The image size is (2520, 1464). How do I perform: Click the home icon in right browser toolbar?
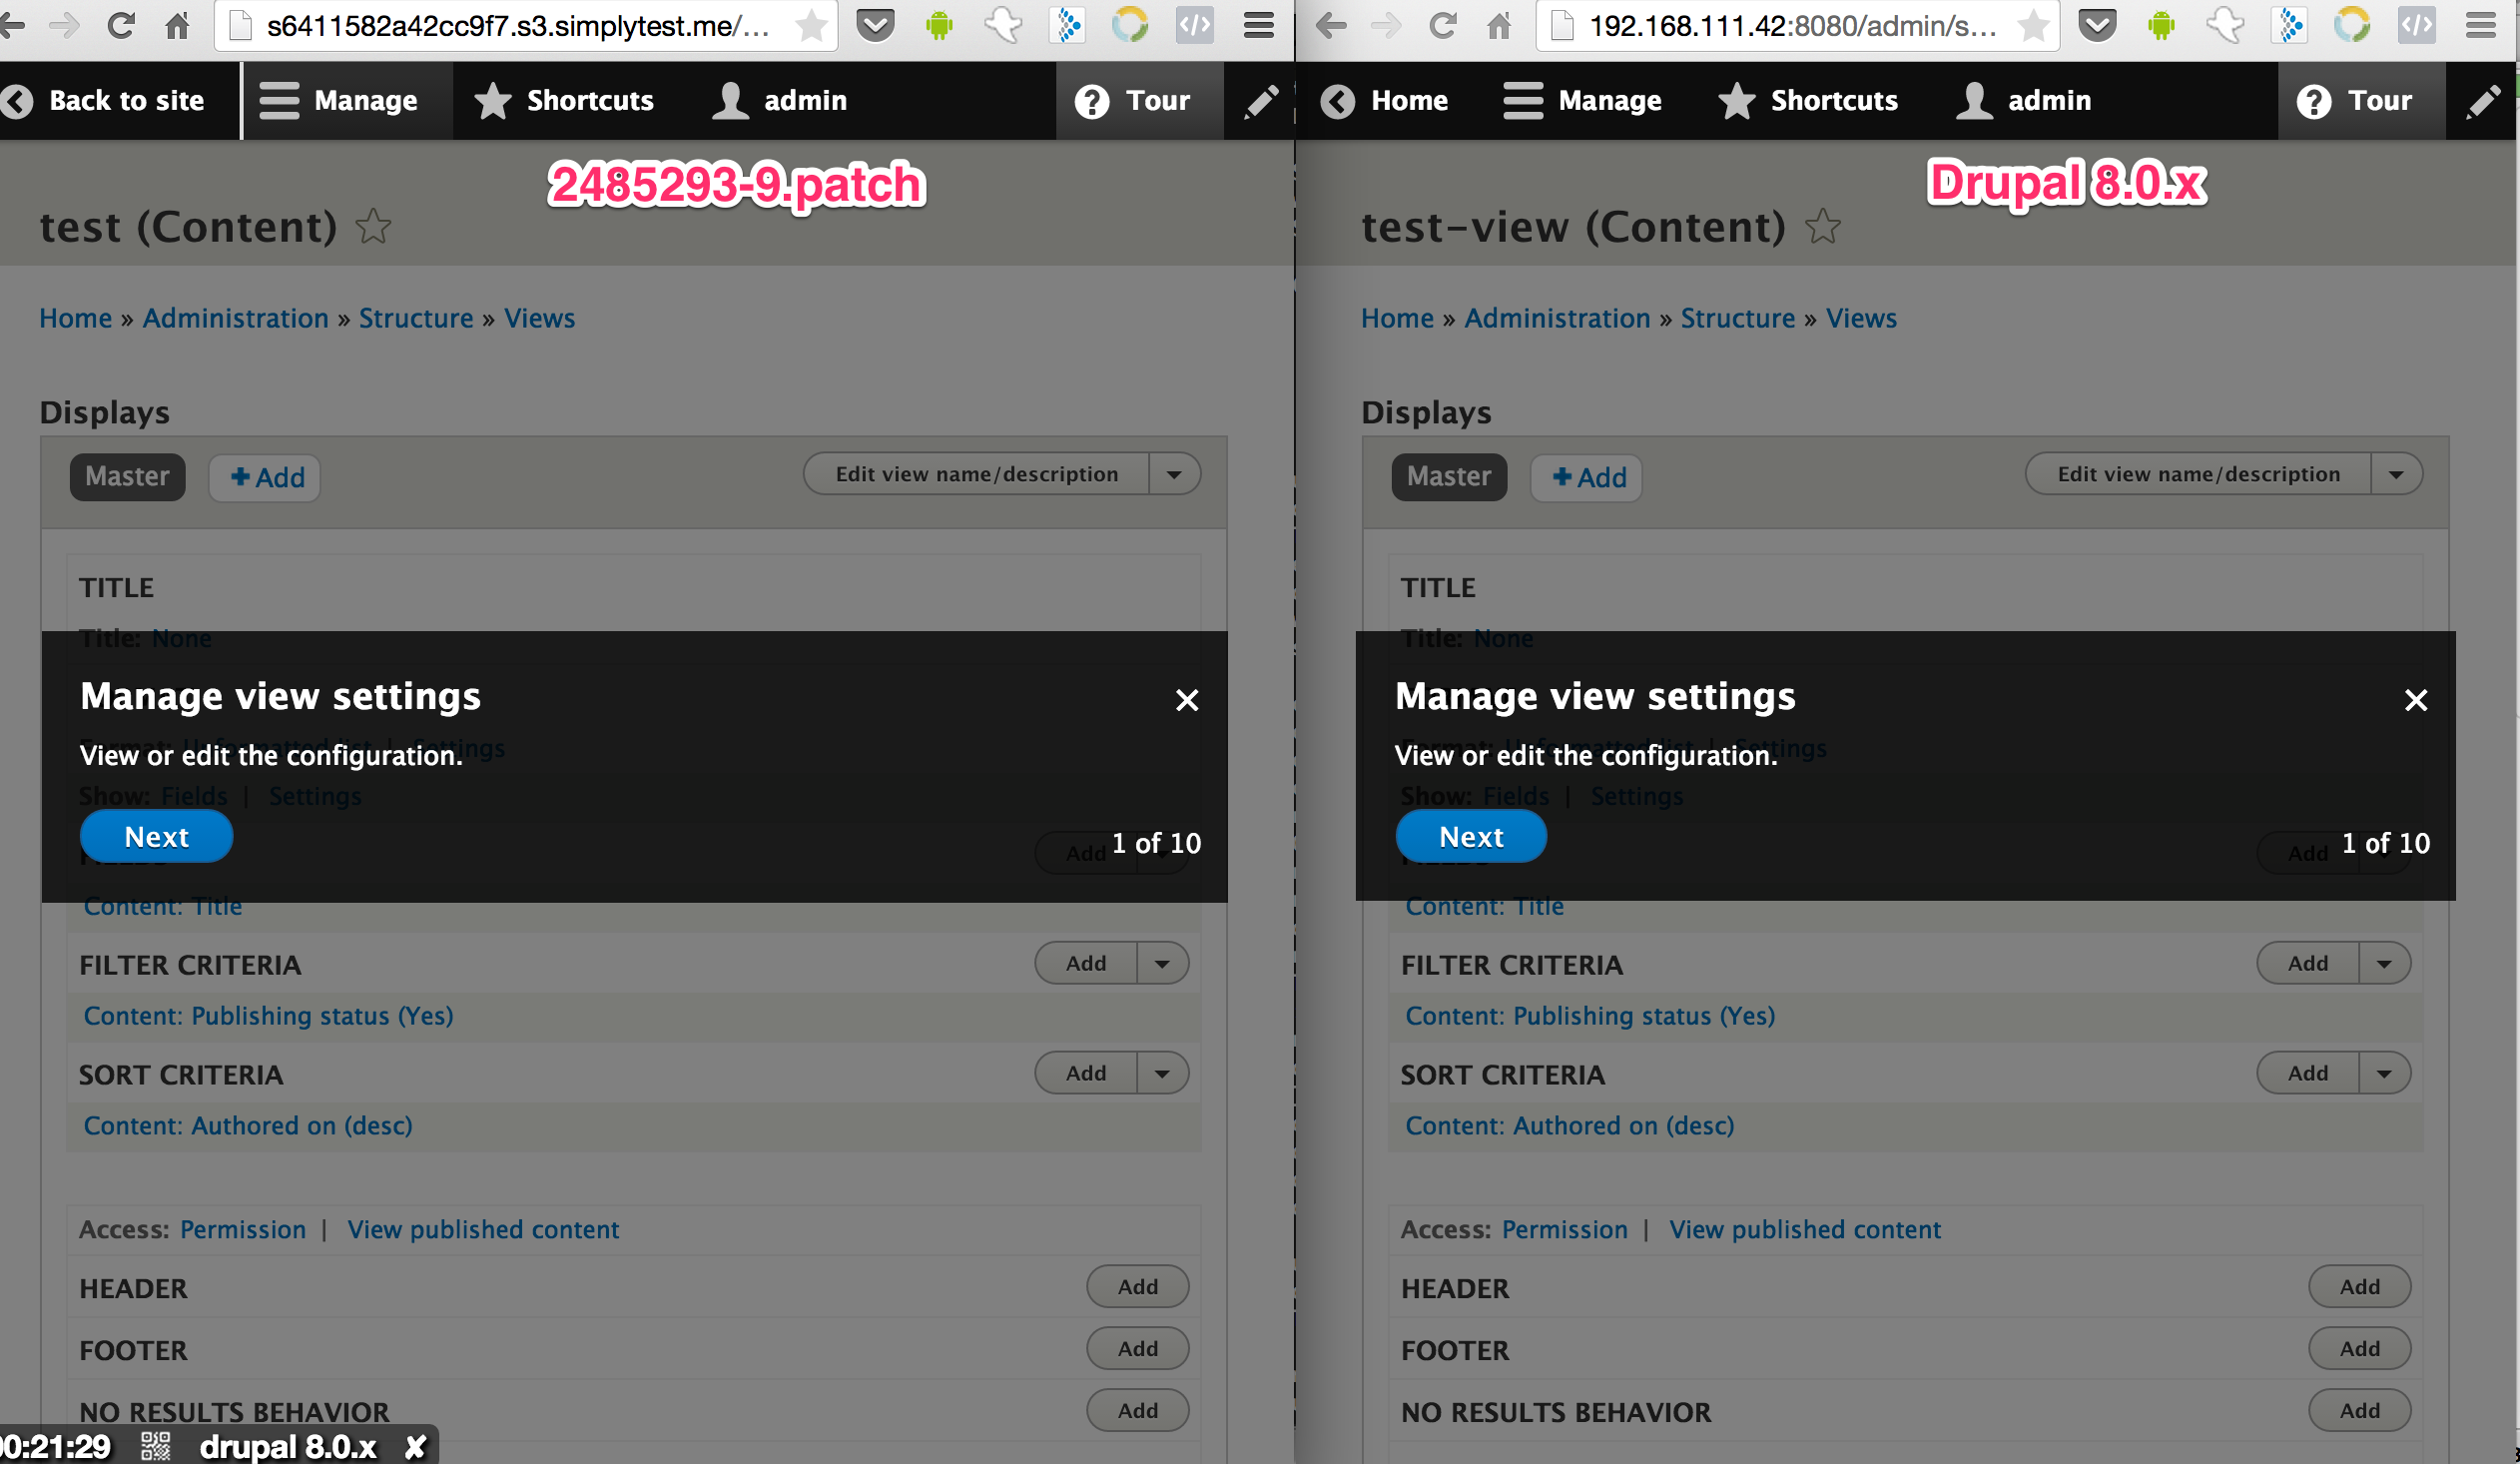click(1498, 25)
